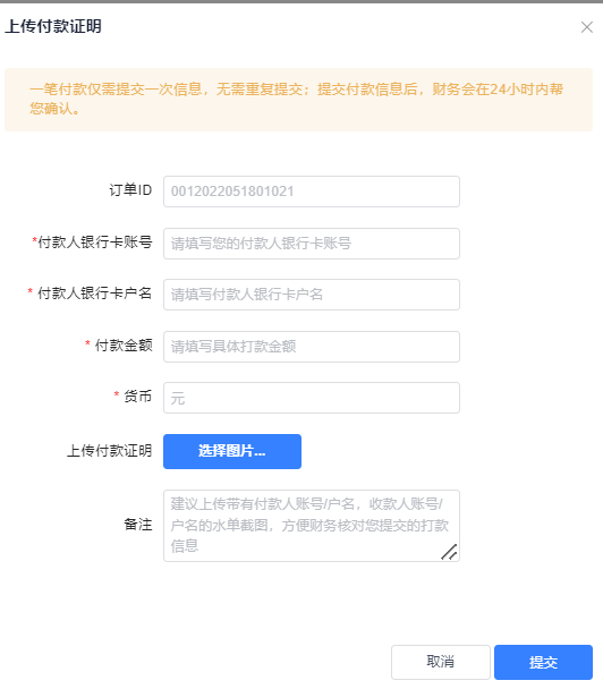Select the 货币 field showing 元

[x=311, y=398]
